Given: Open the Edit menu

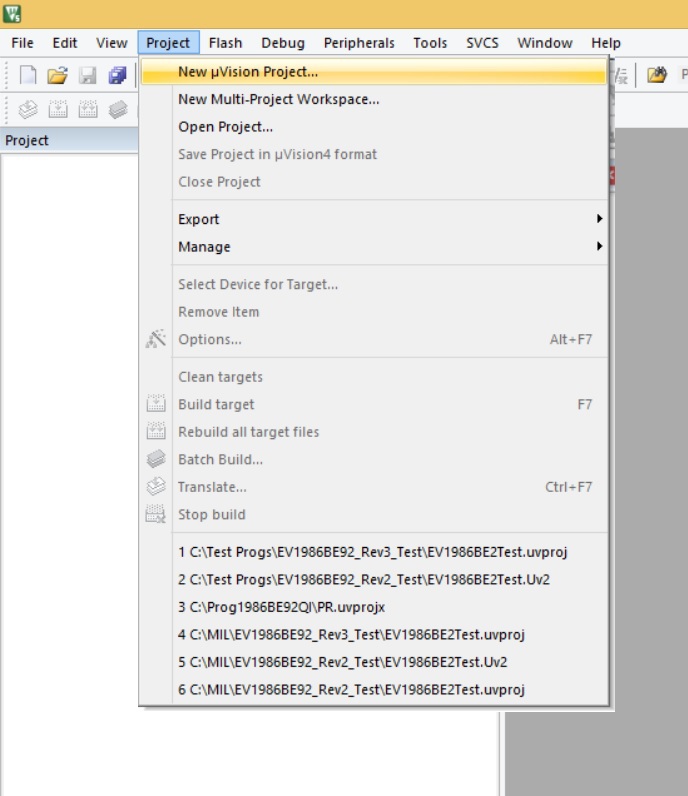Looking at the screenshot, I should coord(65,43).
